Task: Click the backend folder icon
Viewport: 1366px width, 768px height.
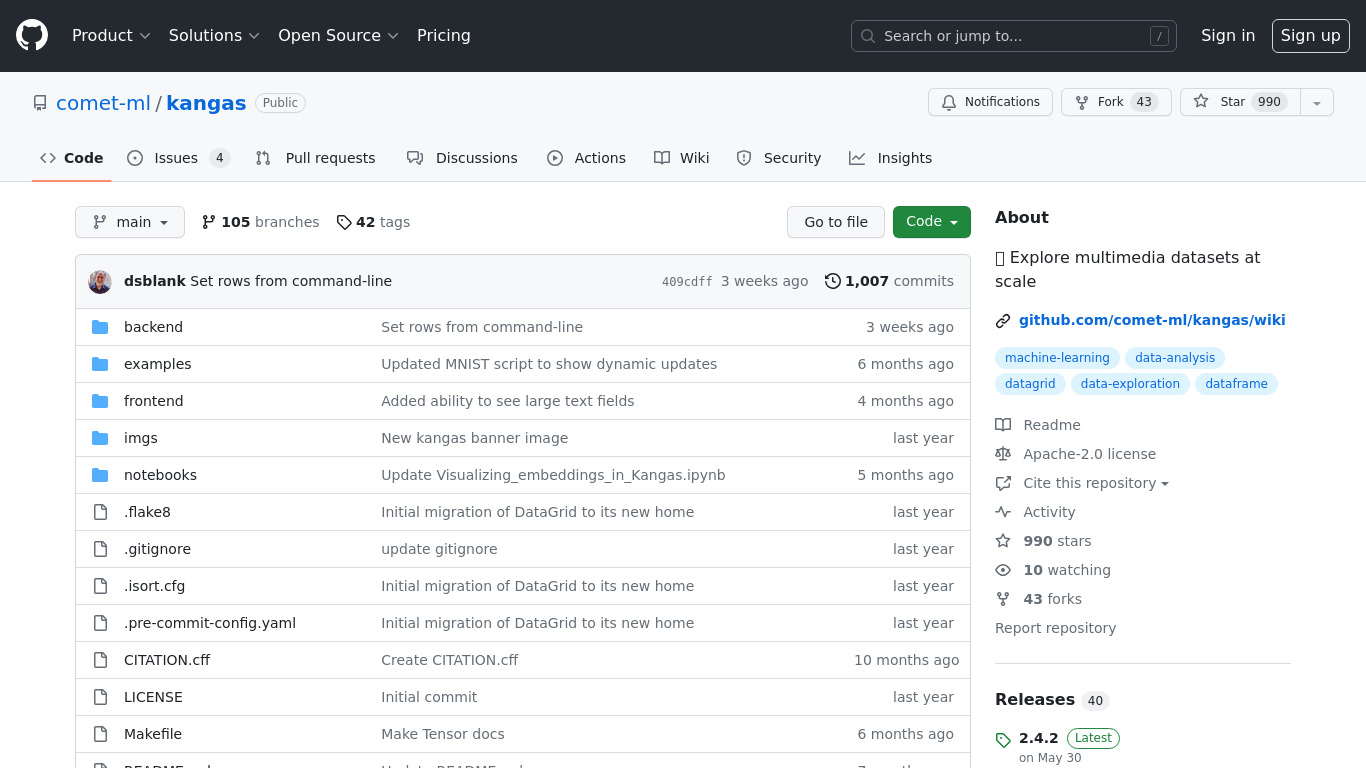Action: pyautogui.click(x=100, y=327)
